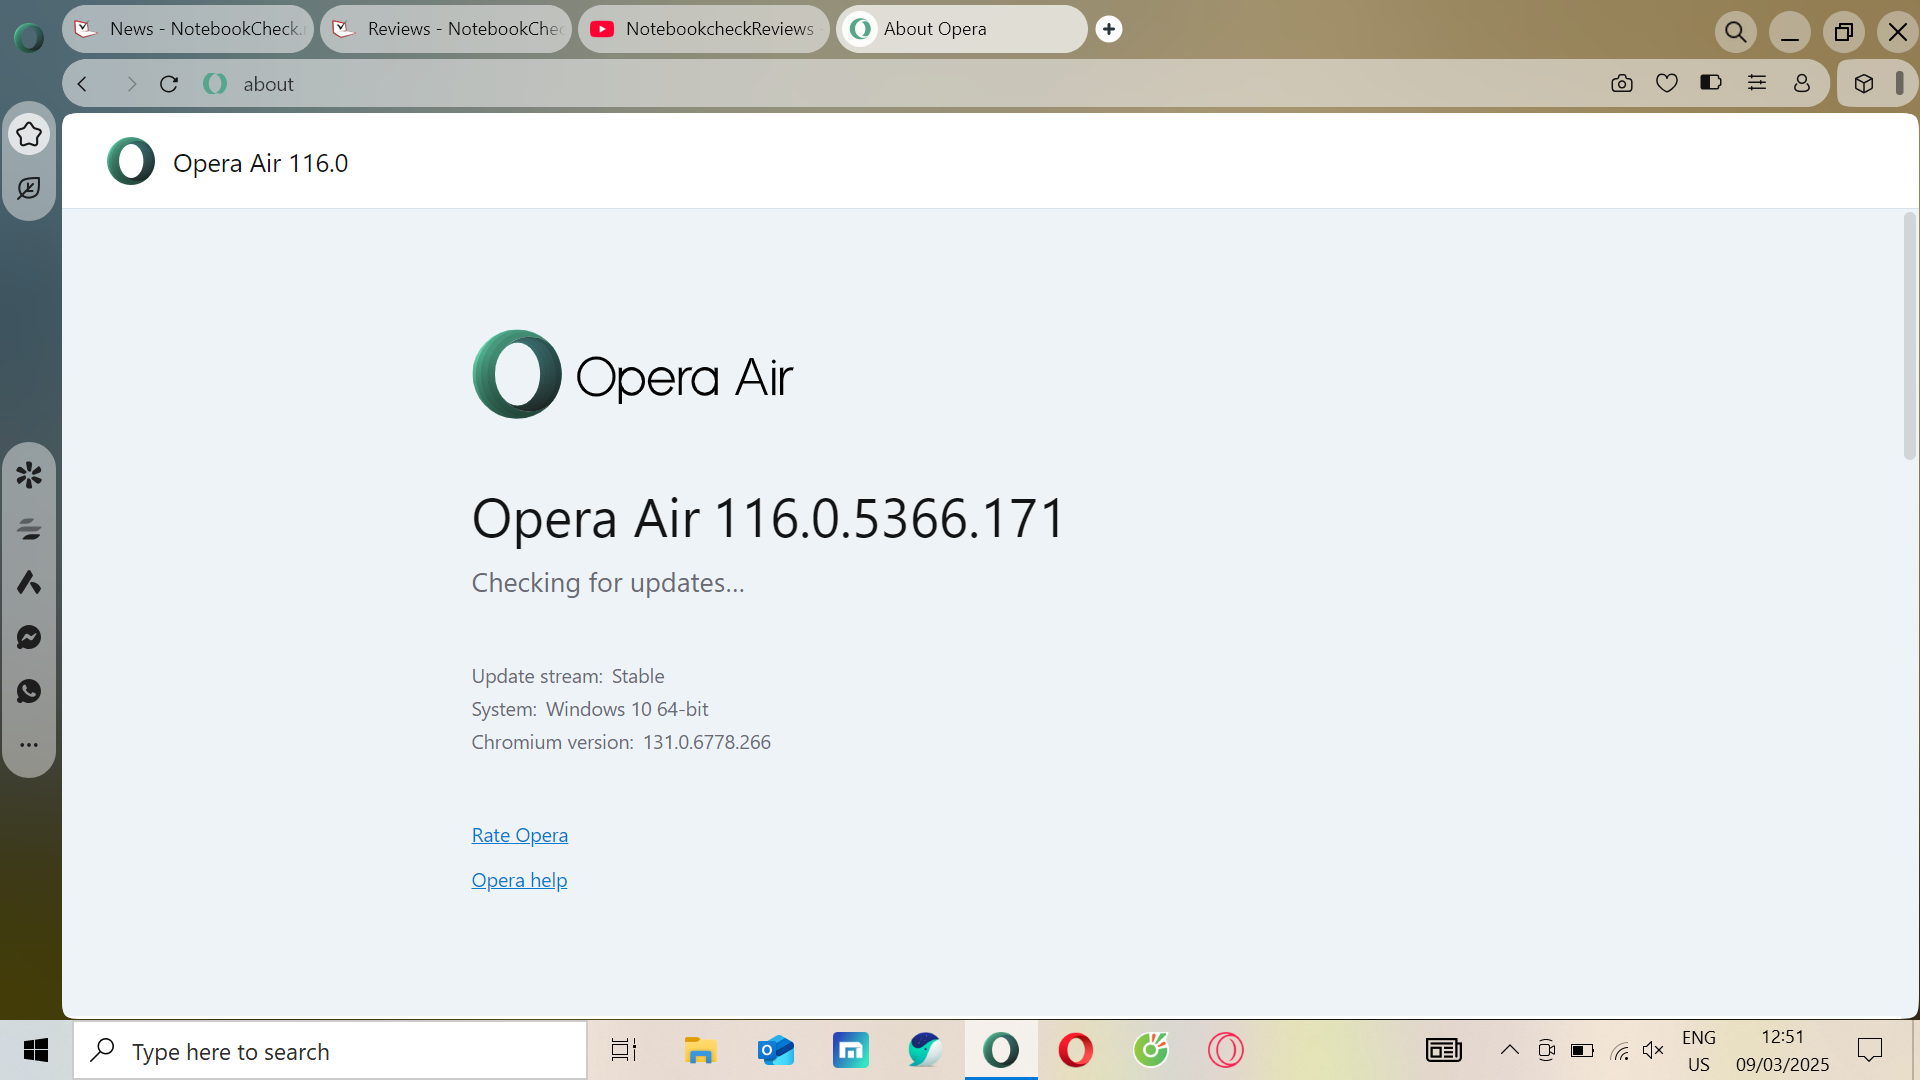Switch to NotebookcheckReviews YouTube tab

(x=704, y=29)
